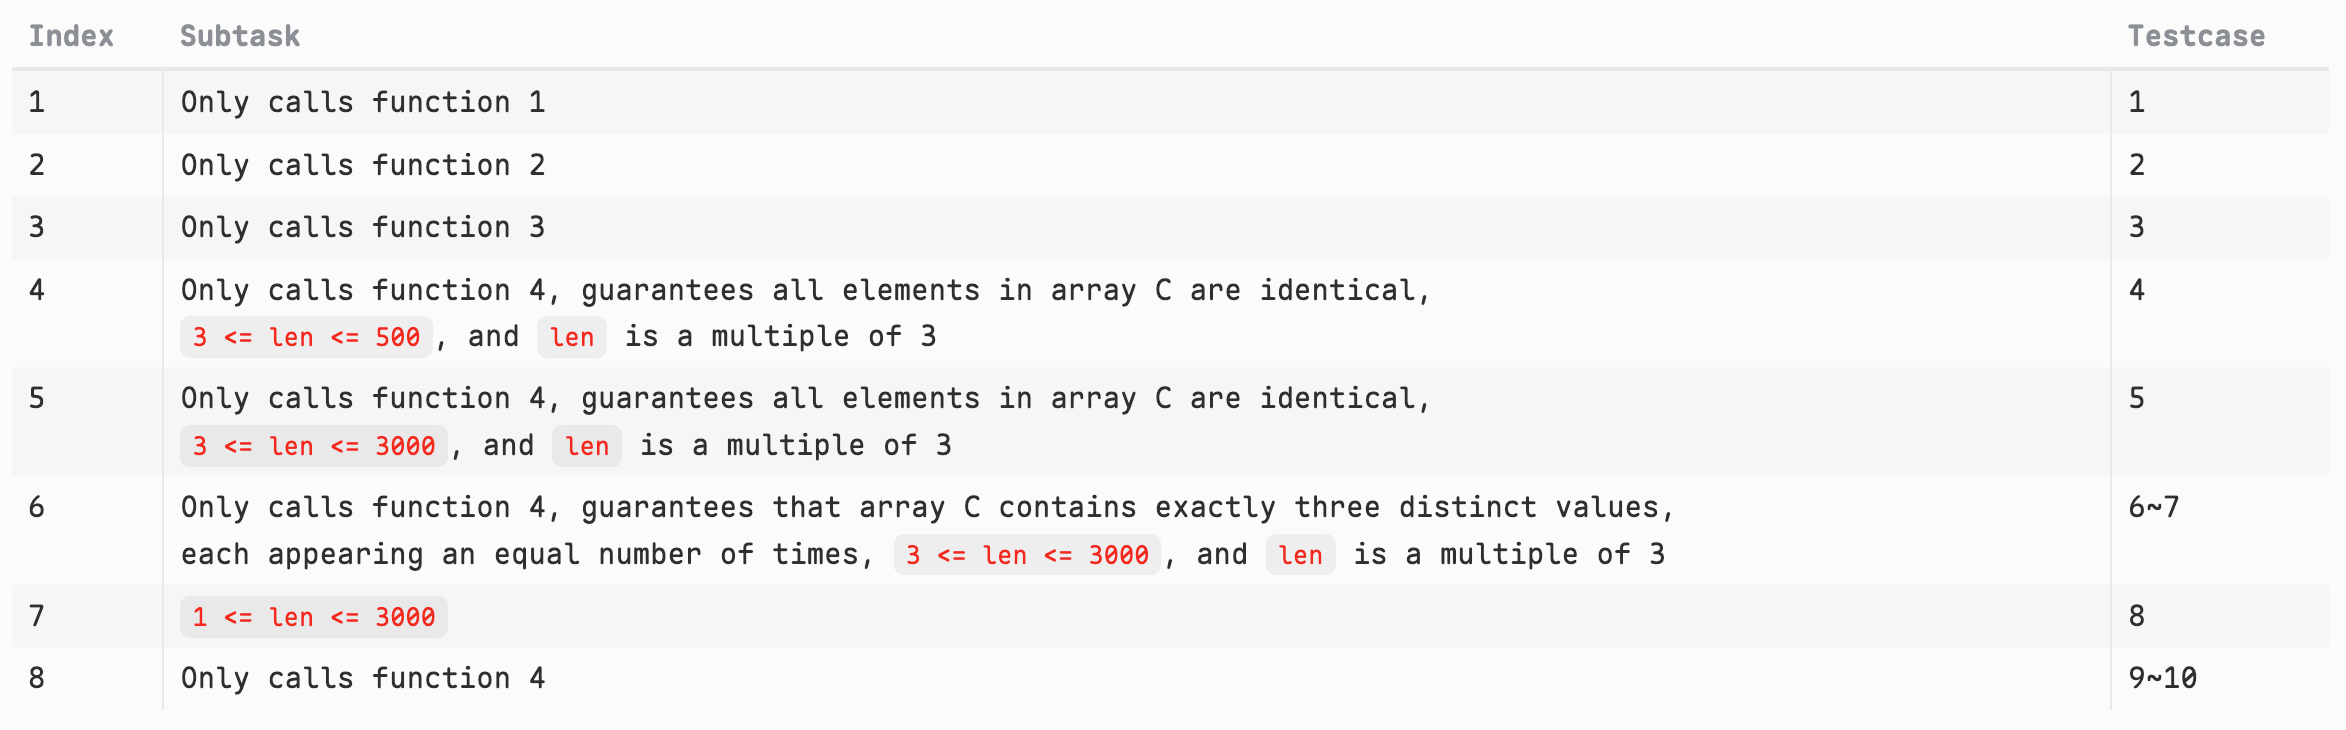Click index number 5 in the Index column

(x=37, y=398)
